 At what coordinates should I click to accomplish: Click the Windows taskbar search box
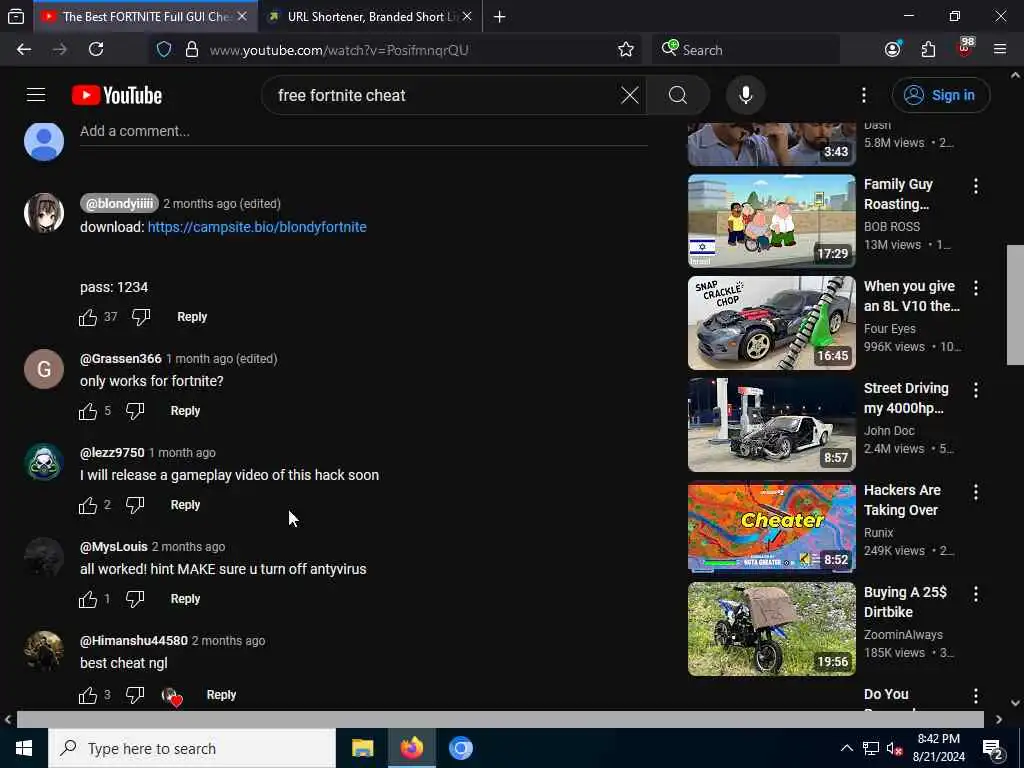tap(192, 748)
